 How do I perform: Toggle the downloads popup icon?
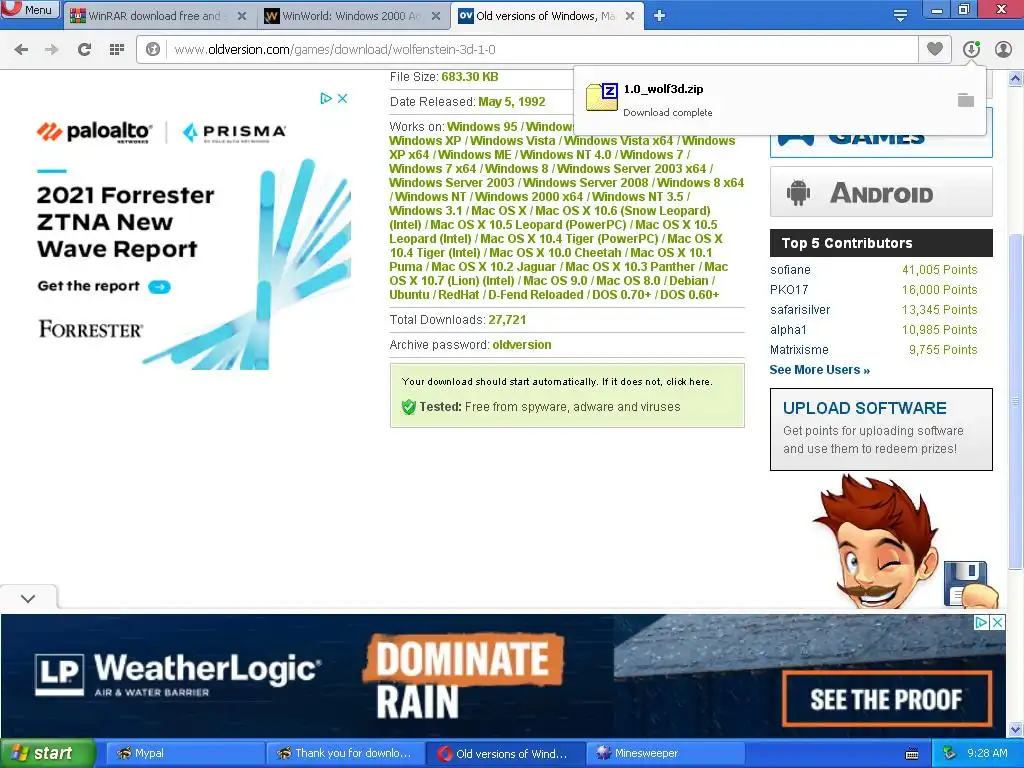coord(971,49)
